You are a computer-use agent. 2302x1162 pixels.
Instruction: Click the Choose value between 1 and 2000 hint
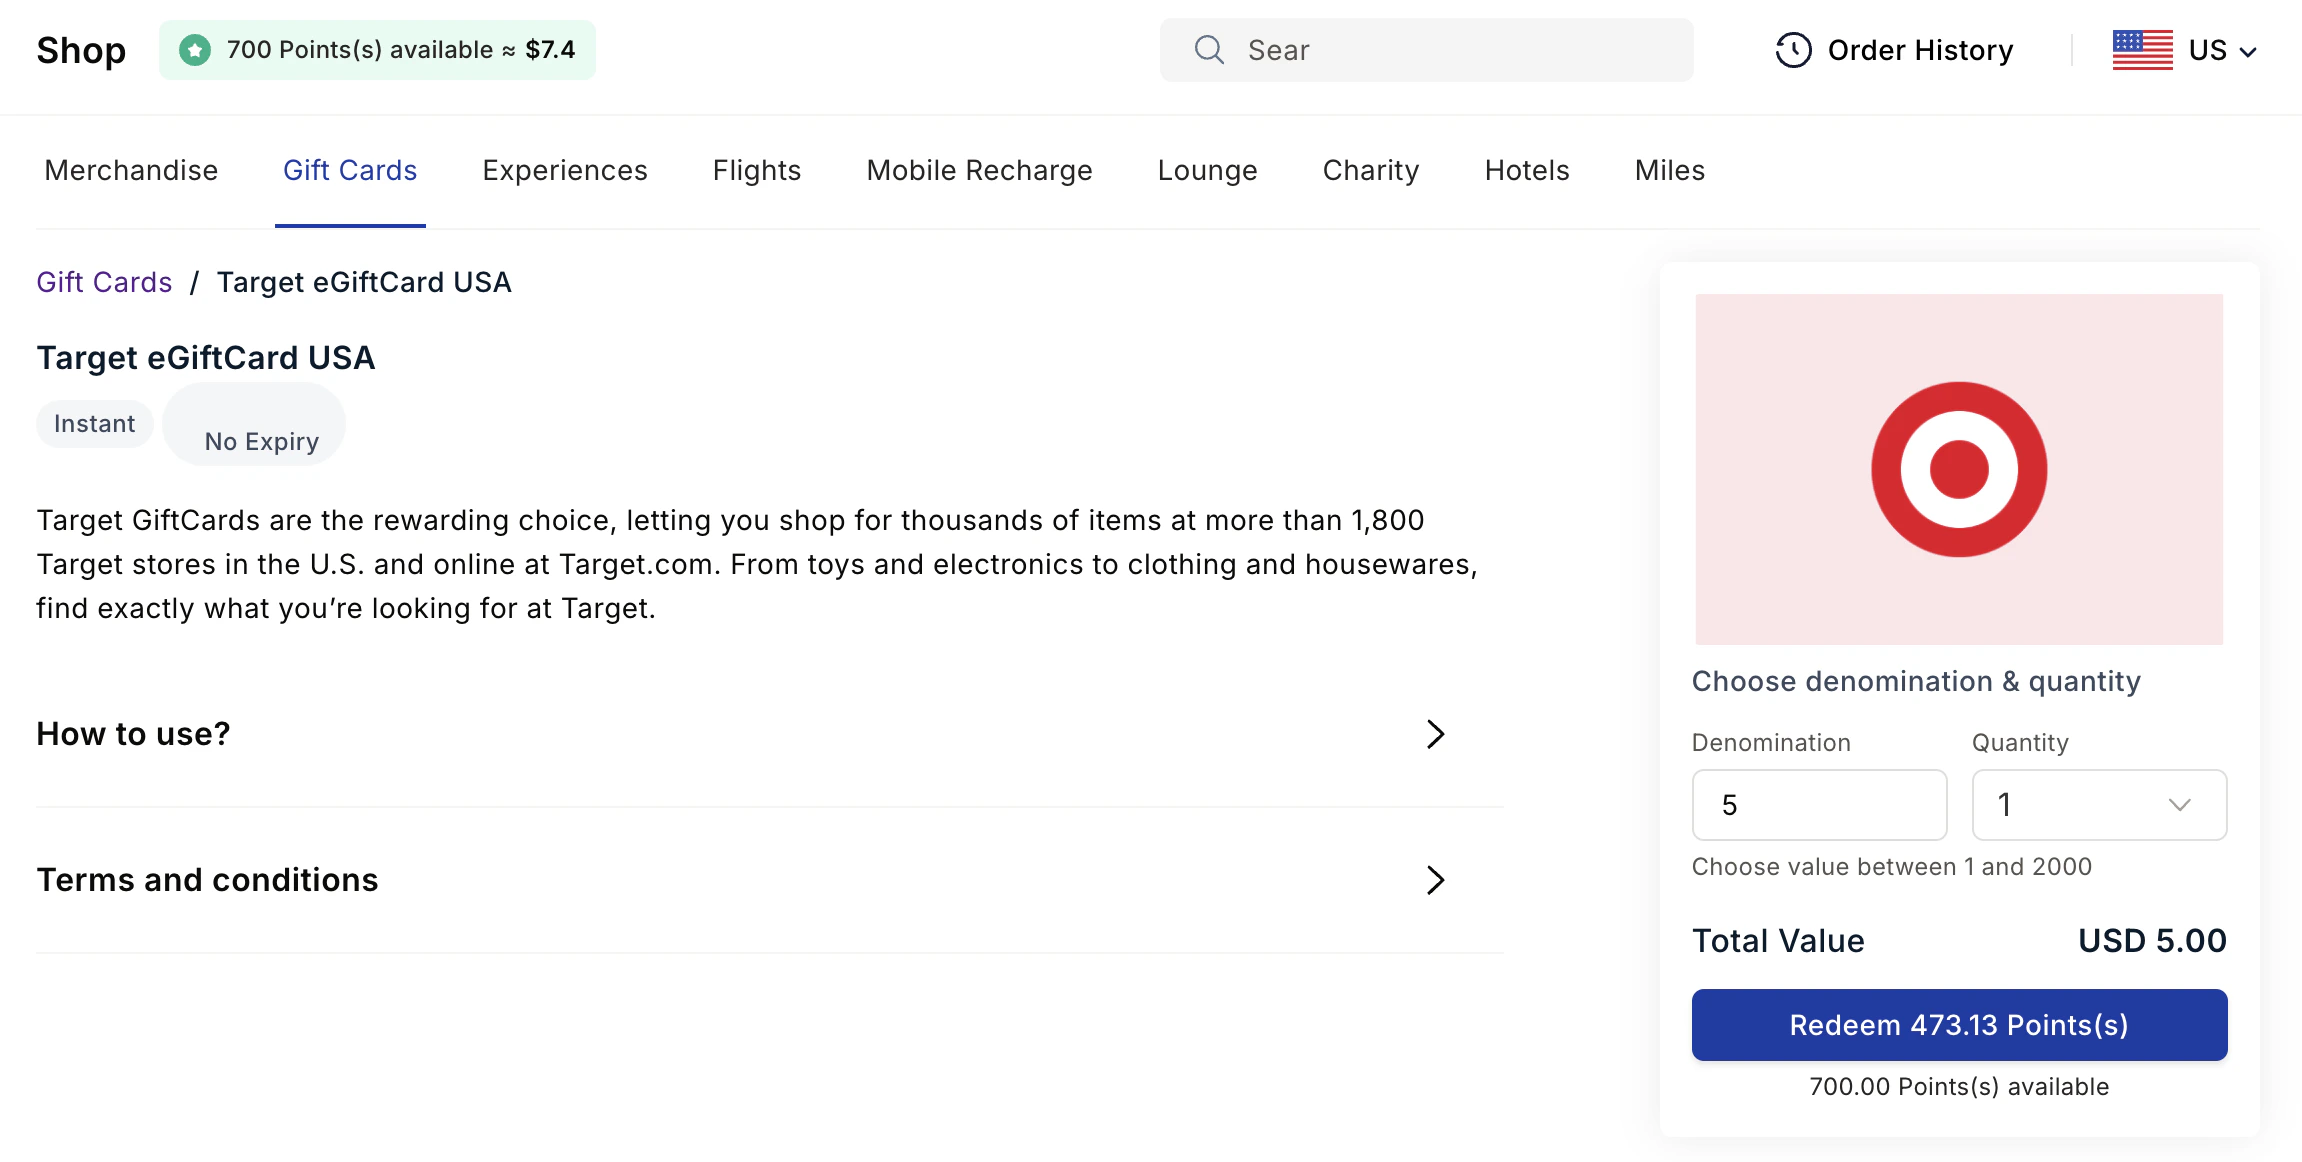(1892, 867)
